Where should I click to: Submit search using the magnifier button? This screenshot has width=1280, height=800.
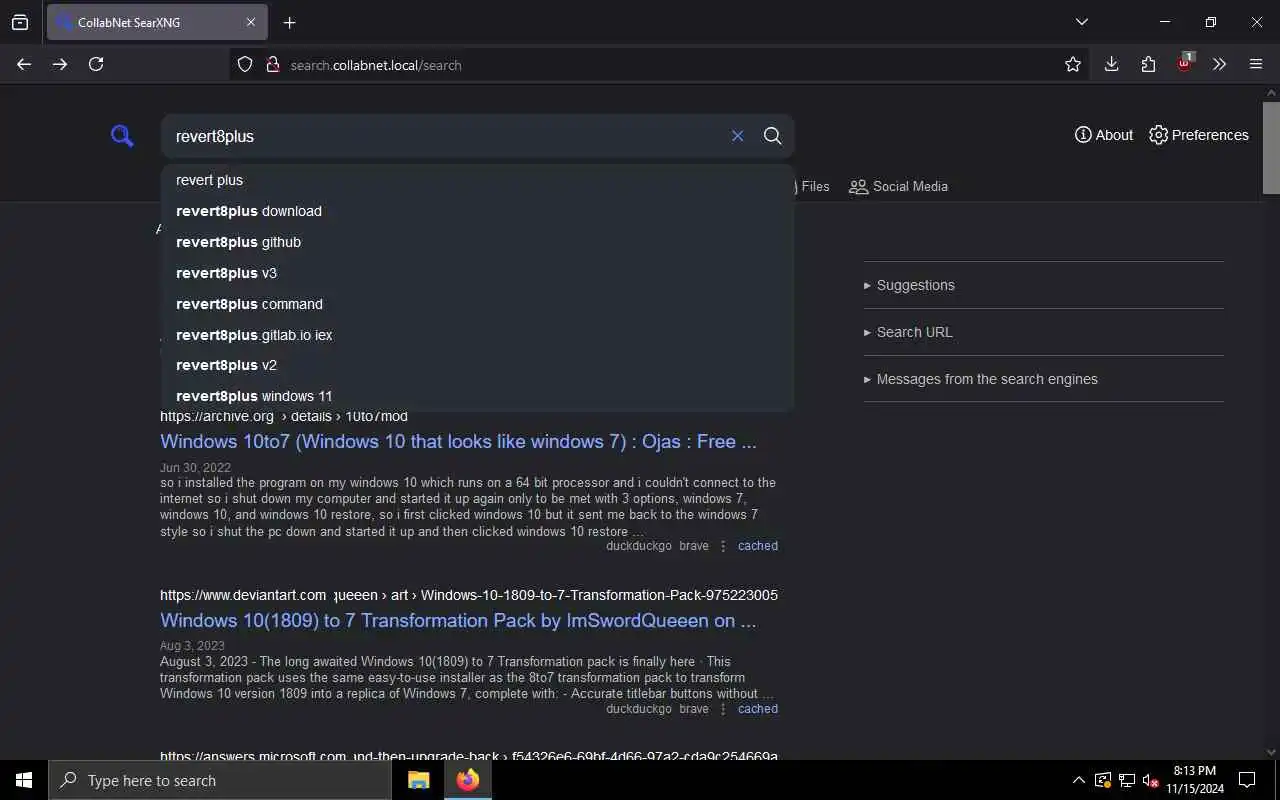(772, 136)
